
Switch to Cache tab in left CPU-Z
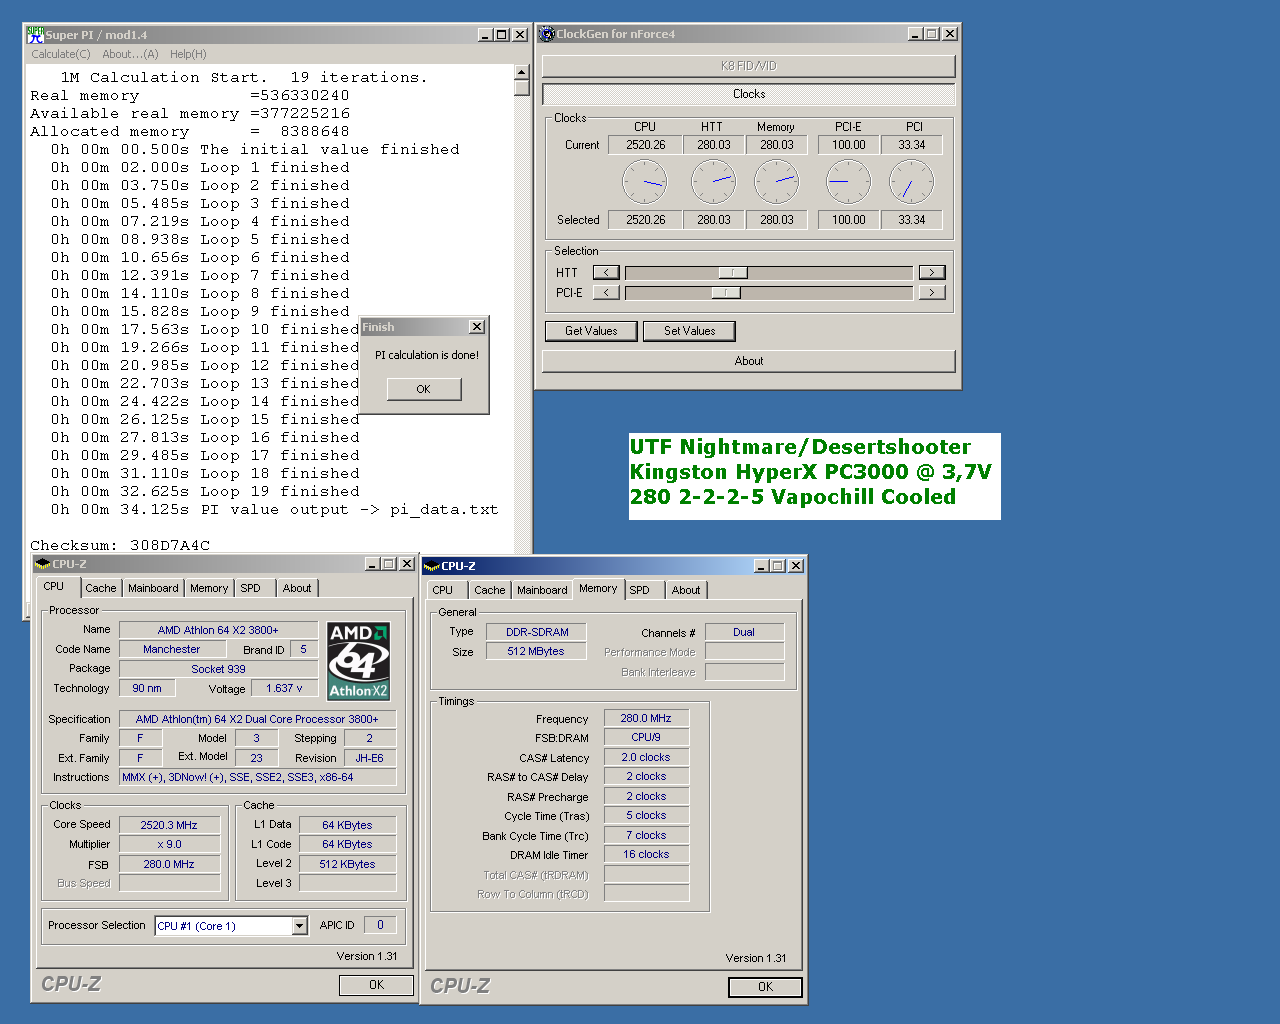(100, 588)
